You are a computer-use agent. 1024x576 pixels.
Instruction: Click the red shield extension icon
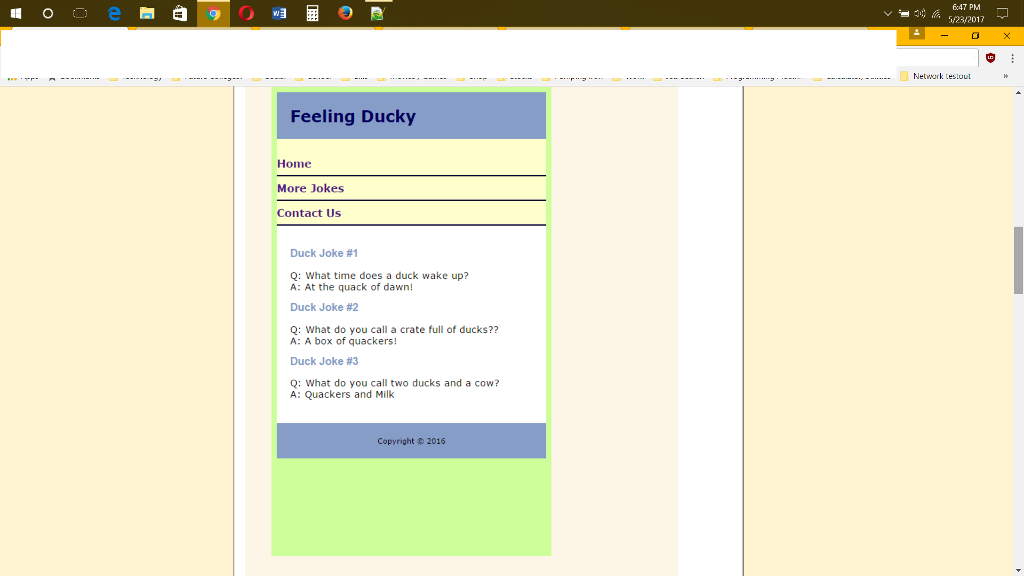[990, 58]
